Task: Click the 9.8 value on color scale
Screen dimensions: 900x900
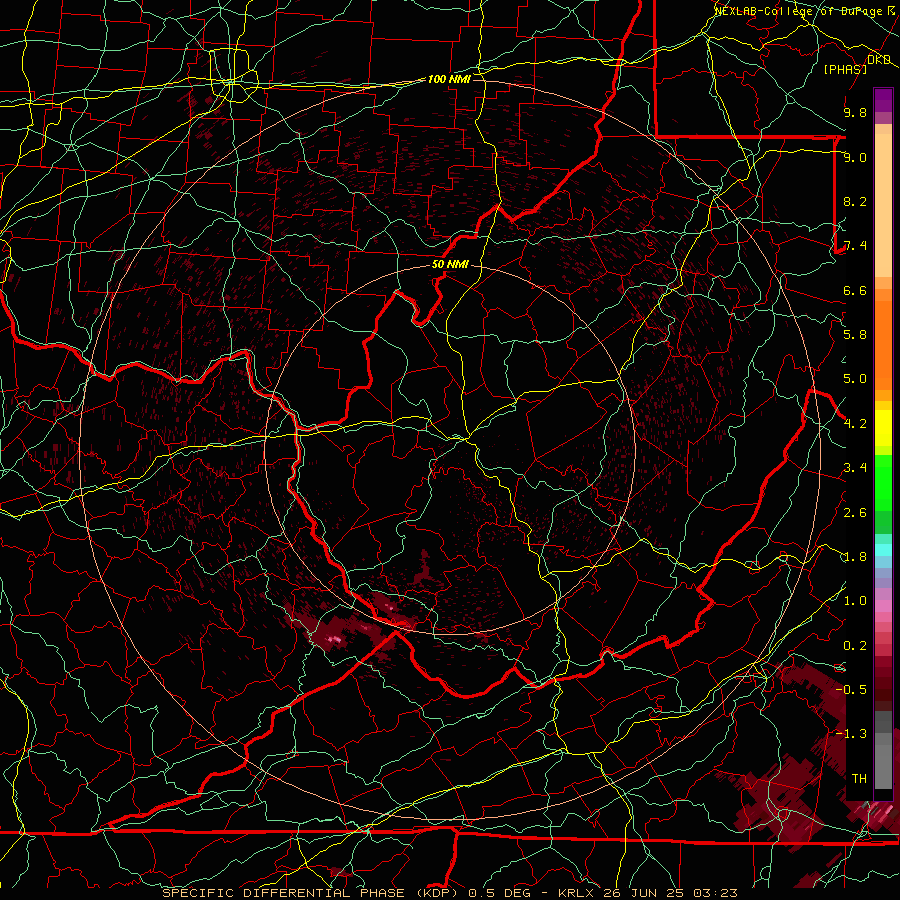Action: pyautogui.click(x=855, y=112)
